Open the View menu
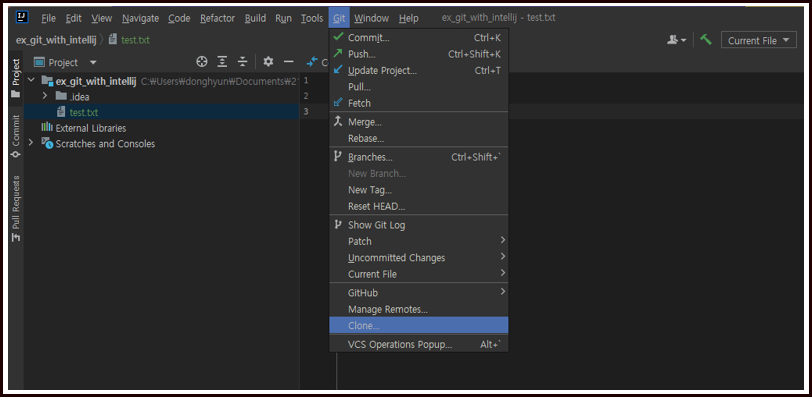 tap(102, 18)
